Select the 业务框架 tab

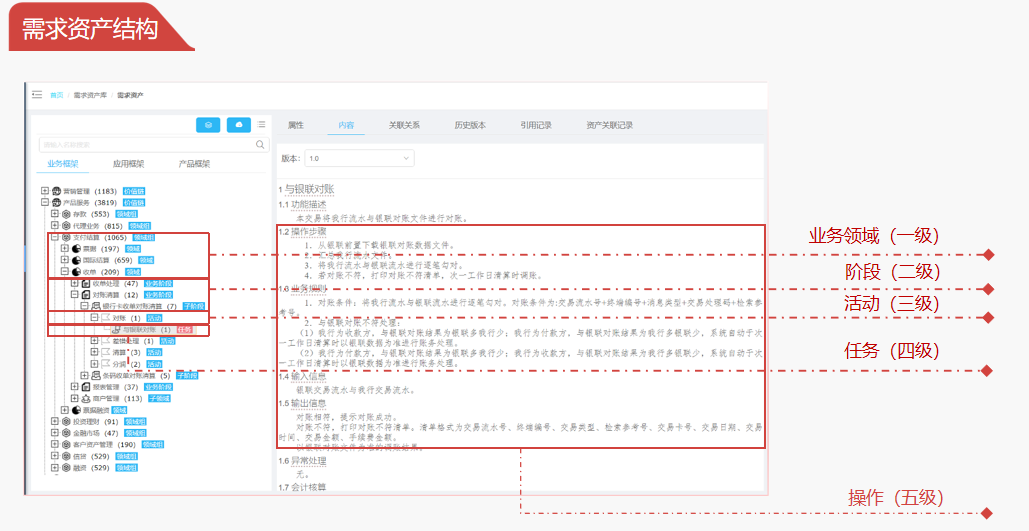[x=63, y=163]
